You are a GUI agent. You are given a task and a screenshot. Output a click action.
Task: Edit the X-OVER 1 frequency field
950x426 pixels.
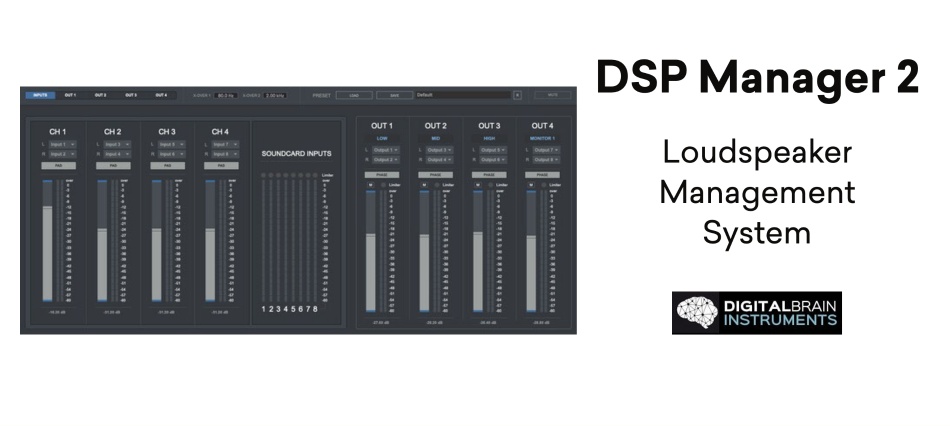[x=225, y=95]
